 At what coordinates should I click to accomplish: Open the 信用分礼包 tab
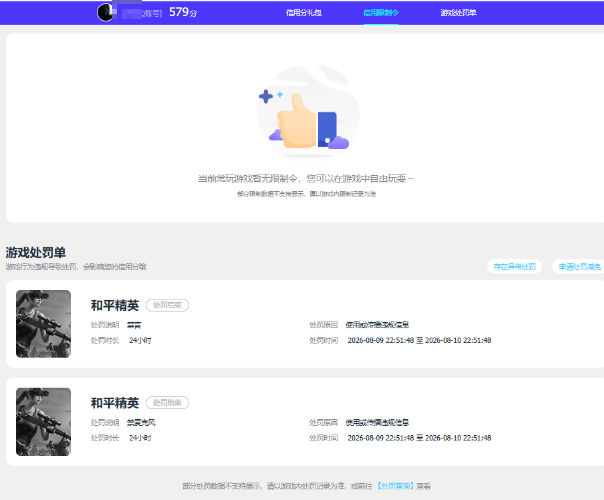(x=304, y=13)
